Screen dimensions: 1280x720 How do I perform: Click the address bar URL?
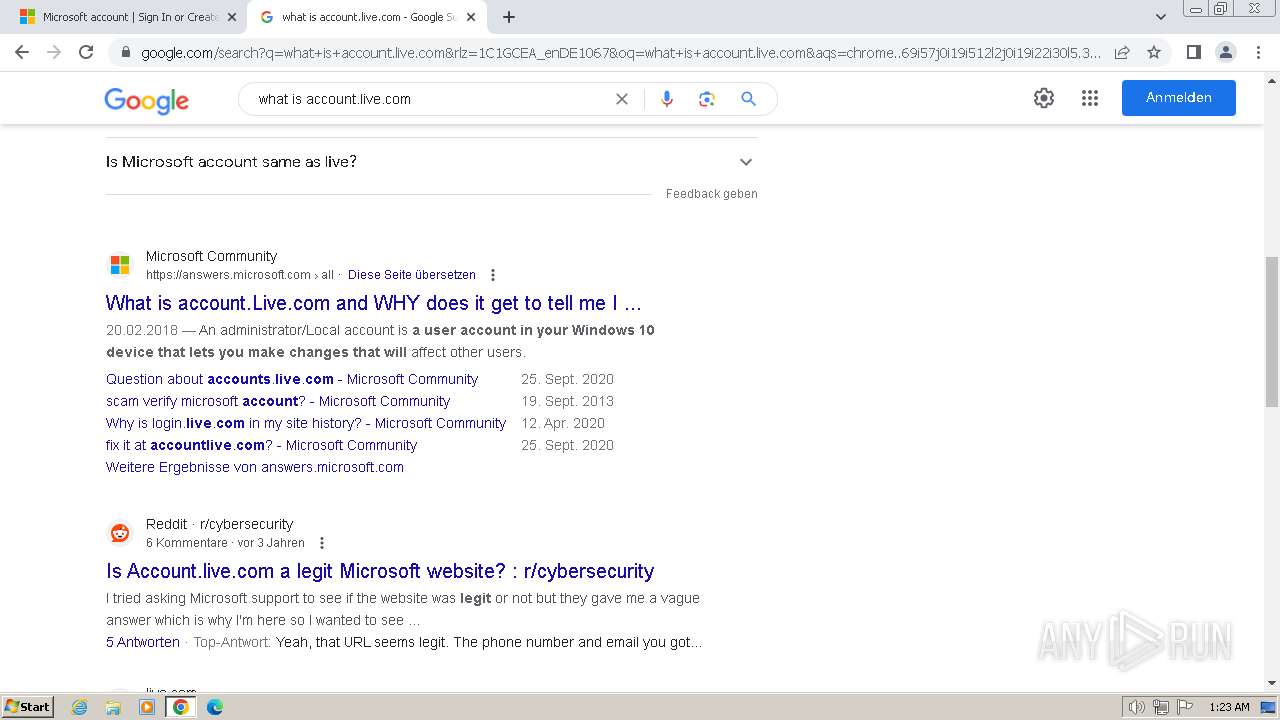pyautogui.click(x=620, y=52)
